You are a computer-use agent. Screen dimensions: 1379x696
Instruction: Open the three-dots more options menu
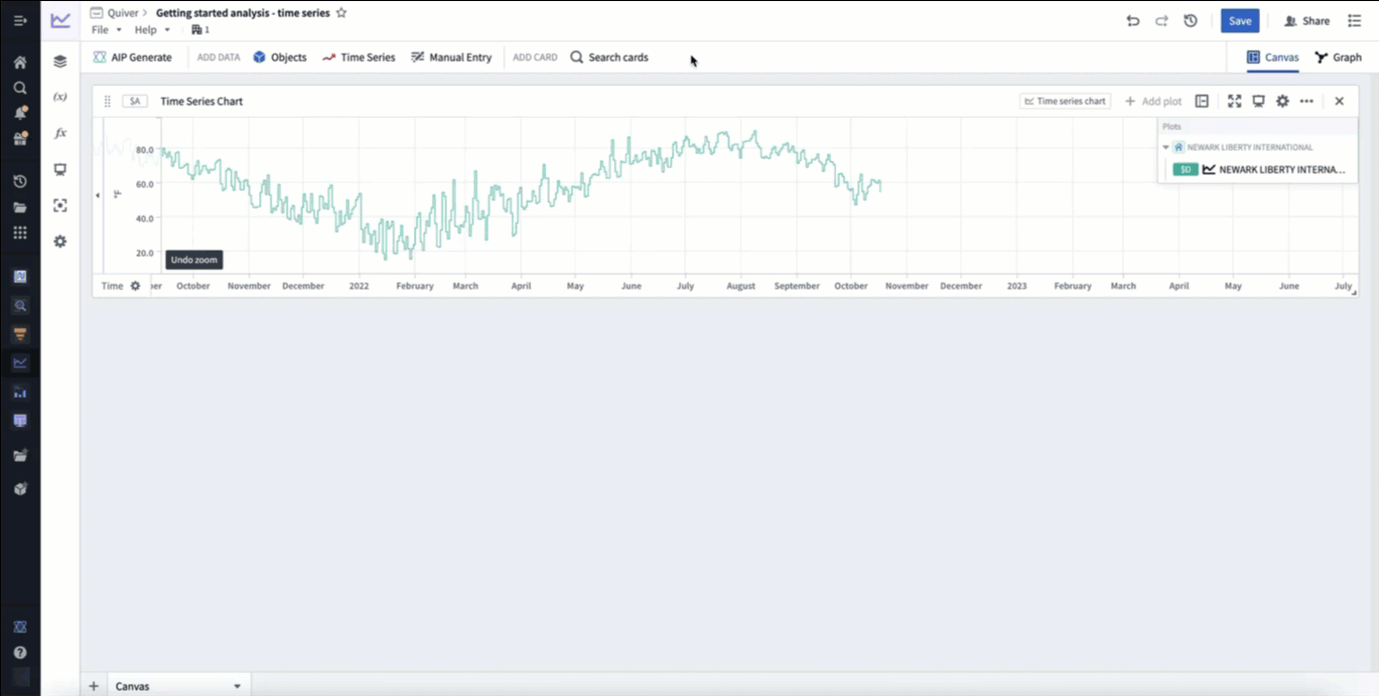tap(1306, 101)
